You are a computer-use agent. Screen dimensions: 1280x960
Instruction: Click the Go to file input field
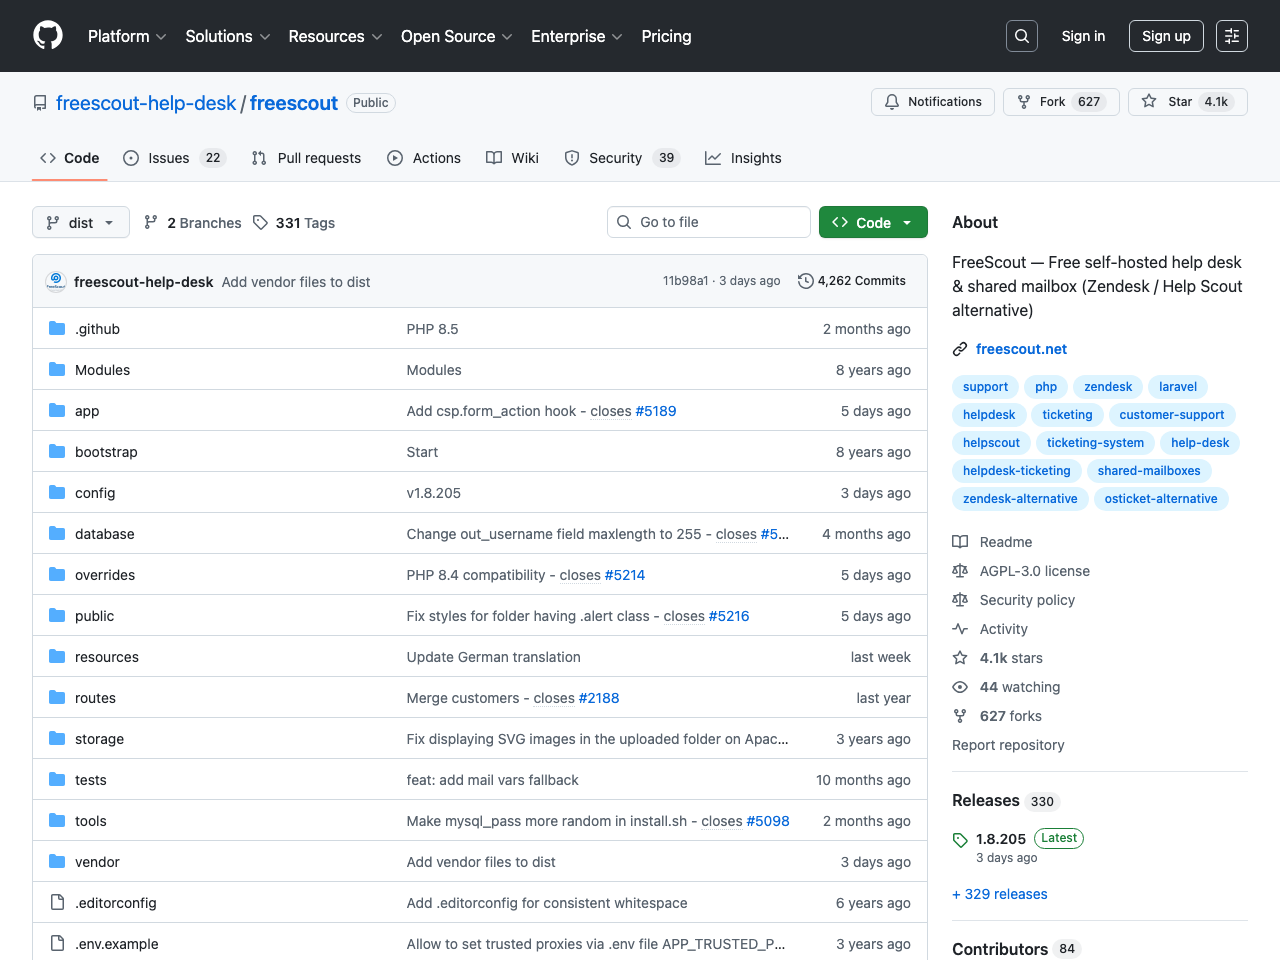coord(708,221)
